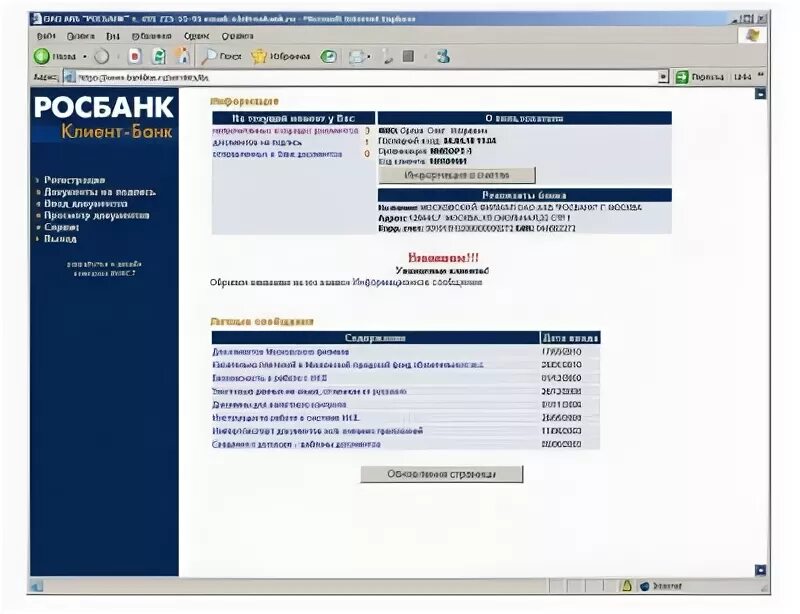Click the browser address URL field
This screenshot has width=800, height=614.
(366, 77)
